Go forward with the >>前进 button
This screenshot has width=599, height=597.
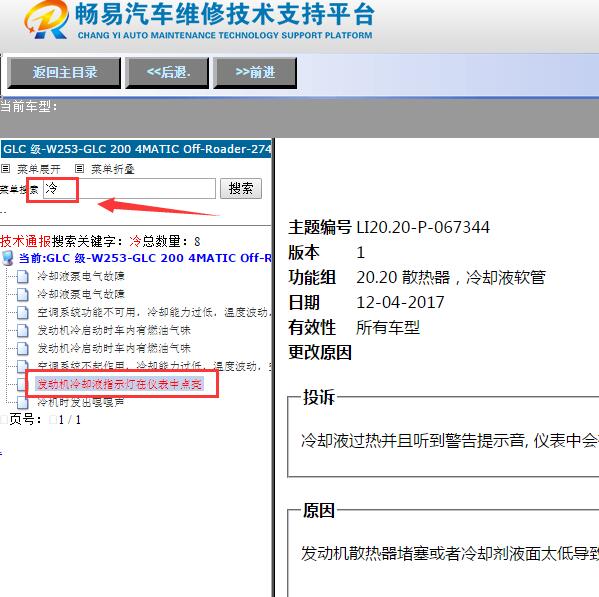[255, 73]
